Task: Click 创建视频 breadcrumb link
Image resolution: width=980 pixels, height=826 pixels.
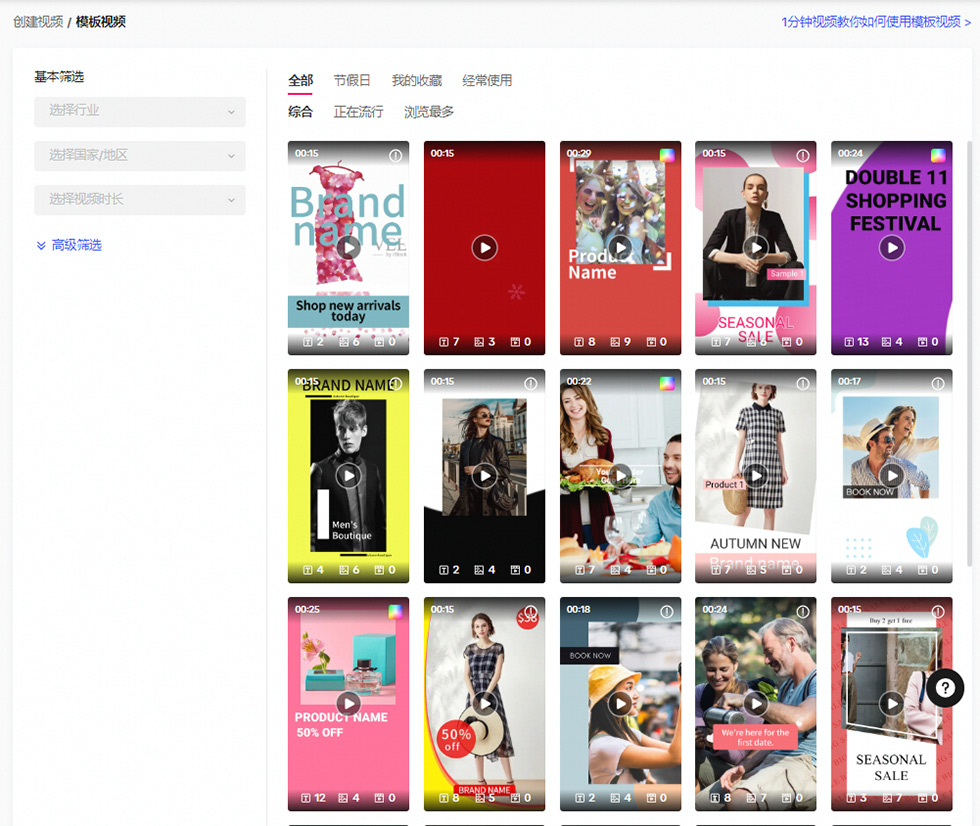Action: [38, 21]
